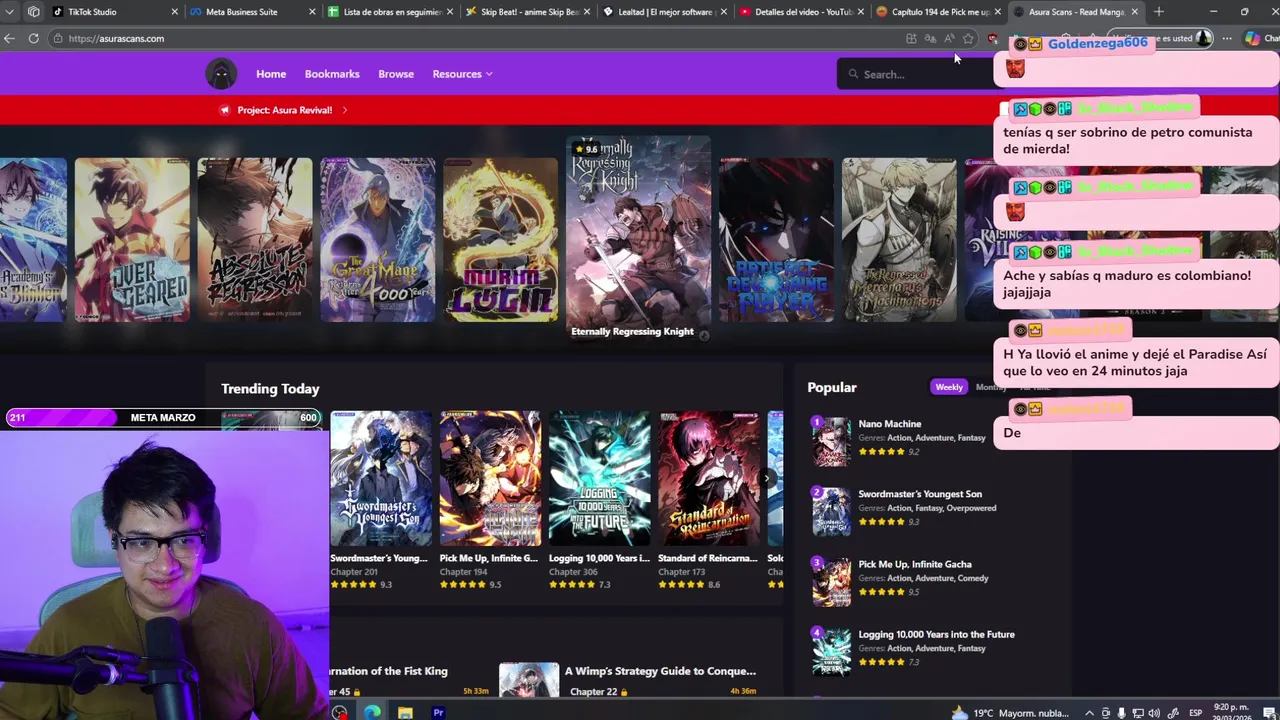Viewport: 1280px width, 720px height.
Task: Open Standard of Reincarnation trending cover
Action: pyautogui.click(x=709, y=478)
